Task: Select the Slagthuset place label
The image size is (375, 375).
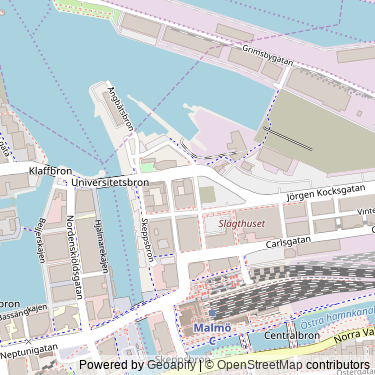Action: pos(242,224)
